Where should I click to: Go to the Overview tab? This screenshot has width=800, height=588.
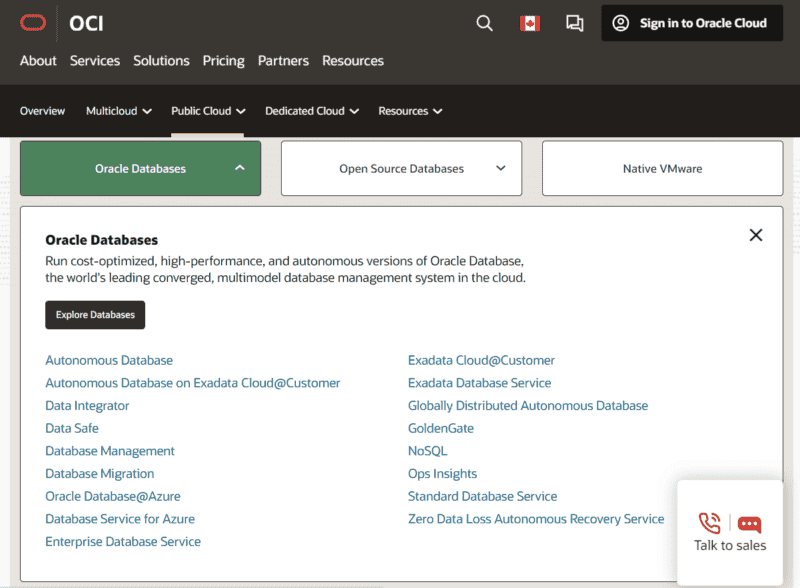click(x=42, y=111)
